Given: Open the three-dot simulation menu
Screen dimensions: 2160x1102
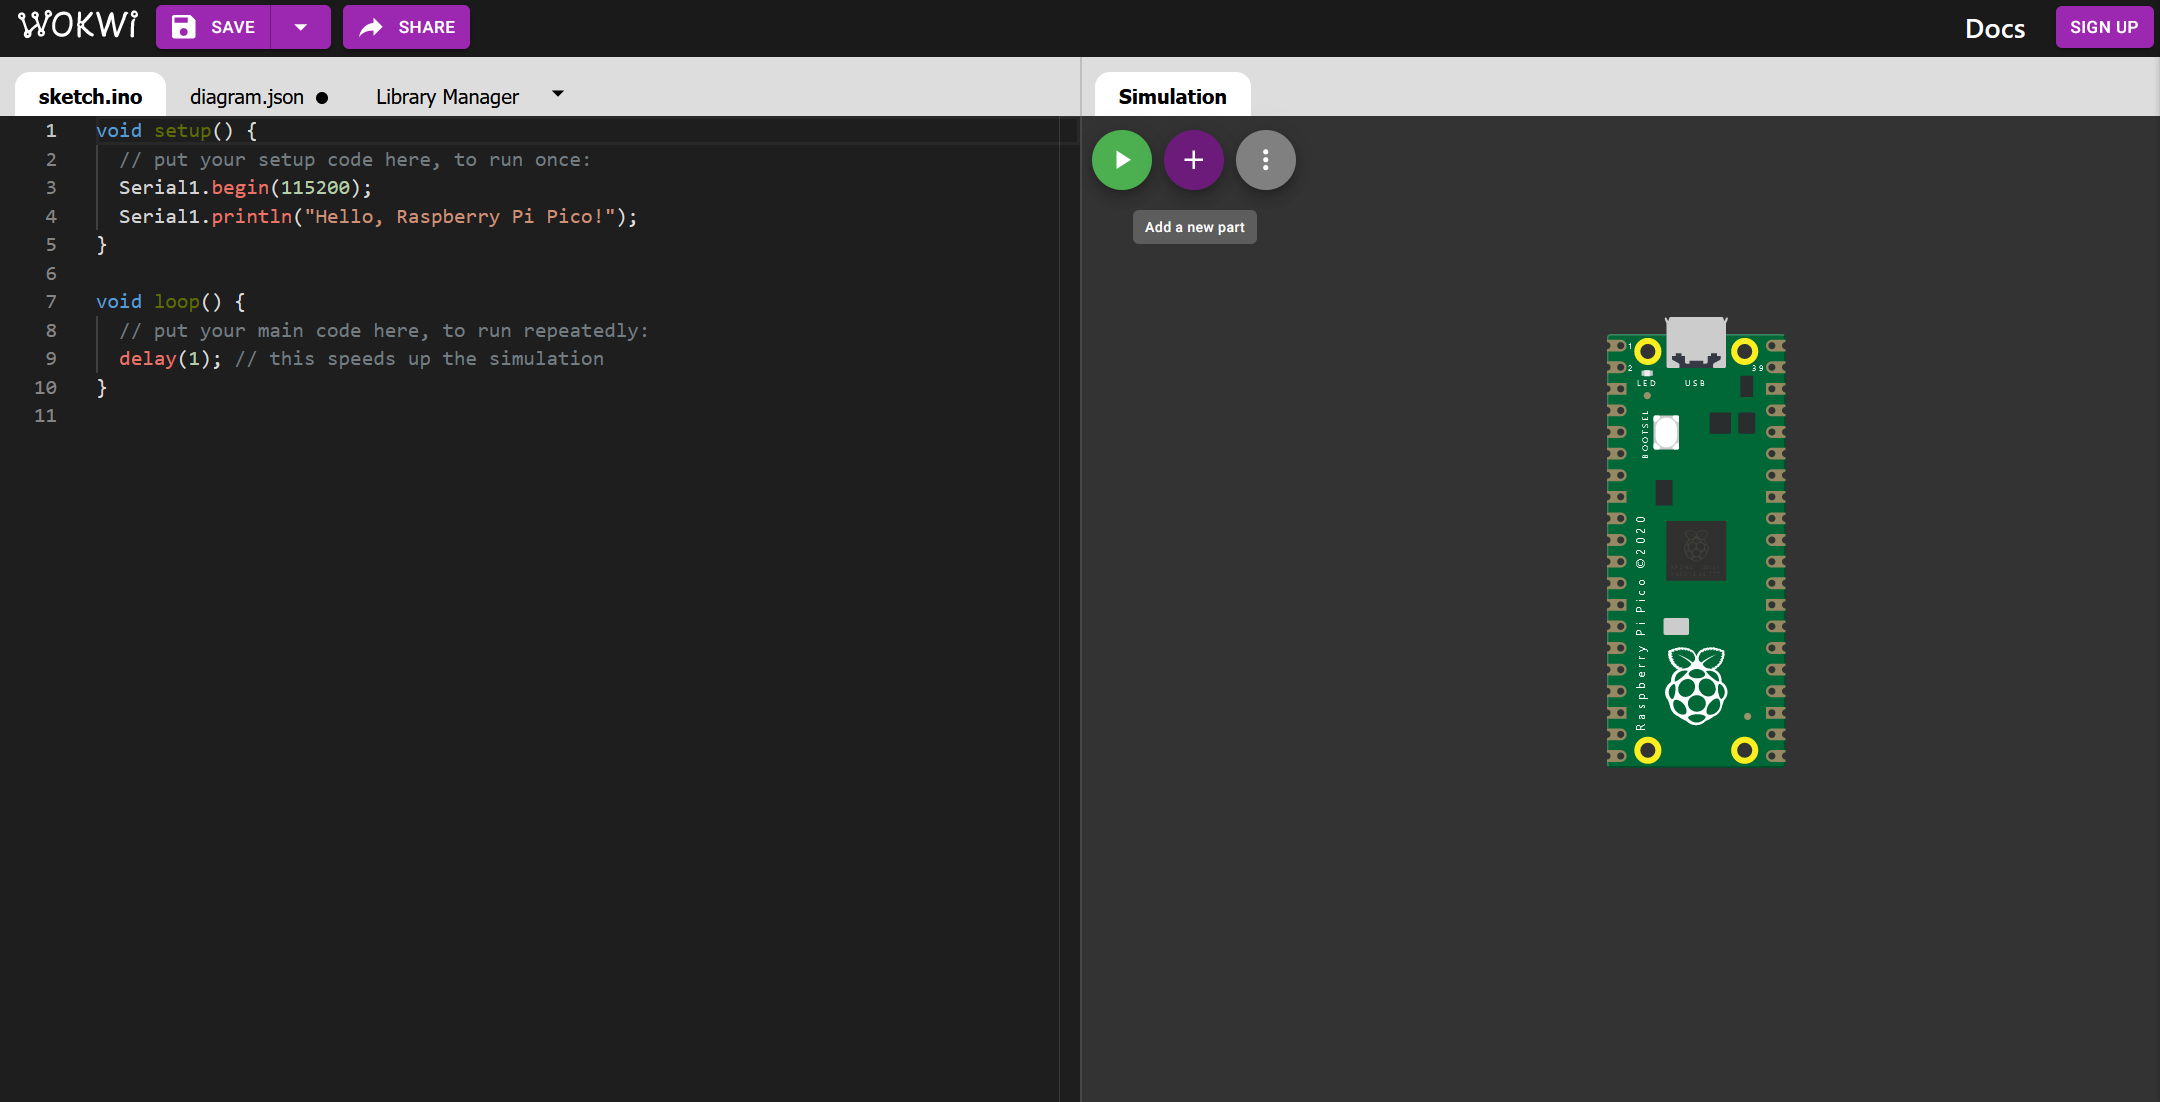Looking at the screenshot, I should point(1266,160).
